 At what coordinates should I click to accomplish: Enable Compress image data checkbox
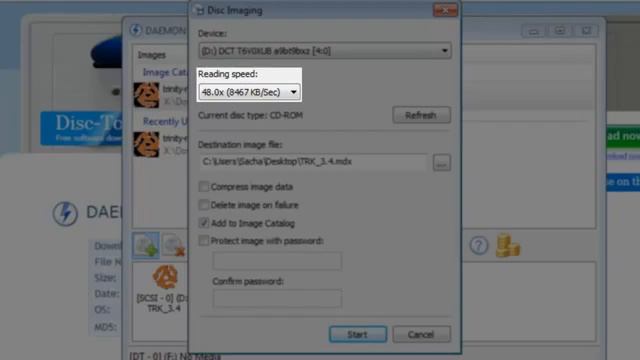click(204, 187)
